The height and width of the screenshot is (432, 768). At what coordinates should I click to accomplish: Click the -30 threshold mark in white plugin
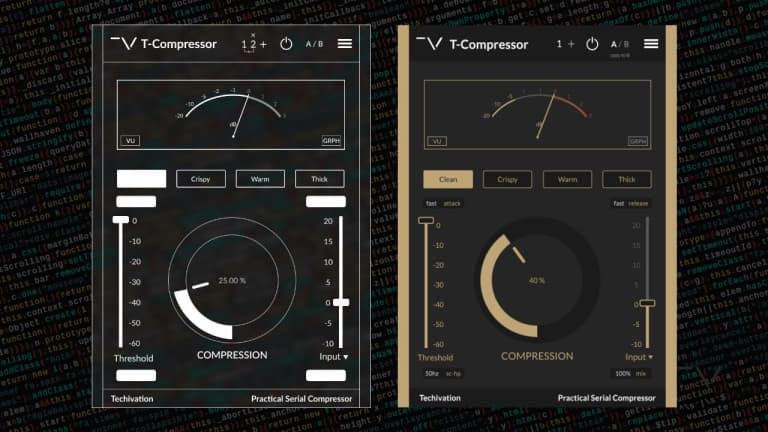pyautogui.click(x=135, y=282)
